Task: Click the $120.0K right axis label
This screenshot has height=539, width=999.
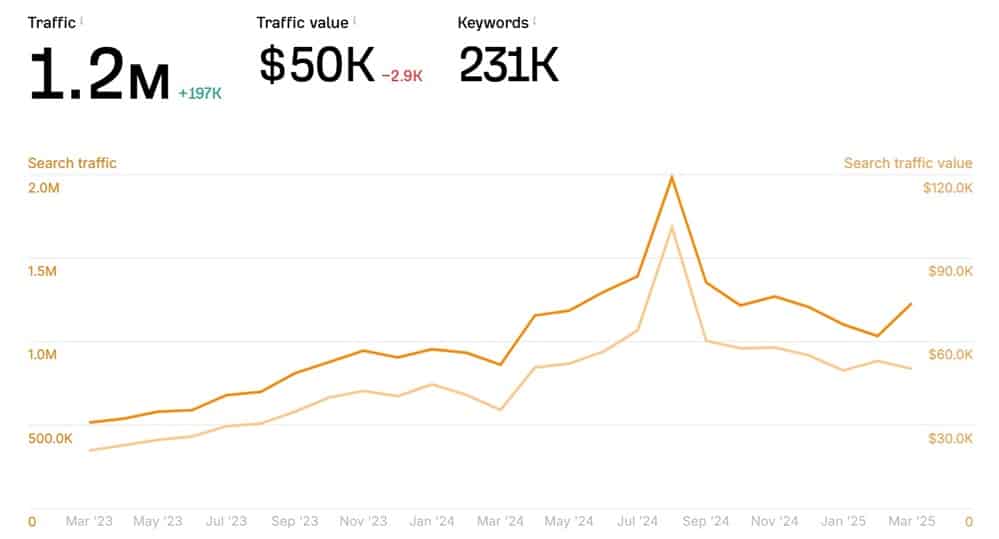Action: [948, 188]
